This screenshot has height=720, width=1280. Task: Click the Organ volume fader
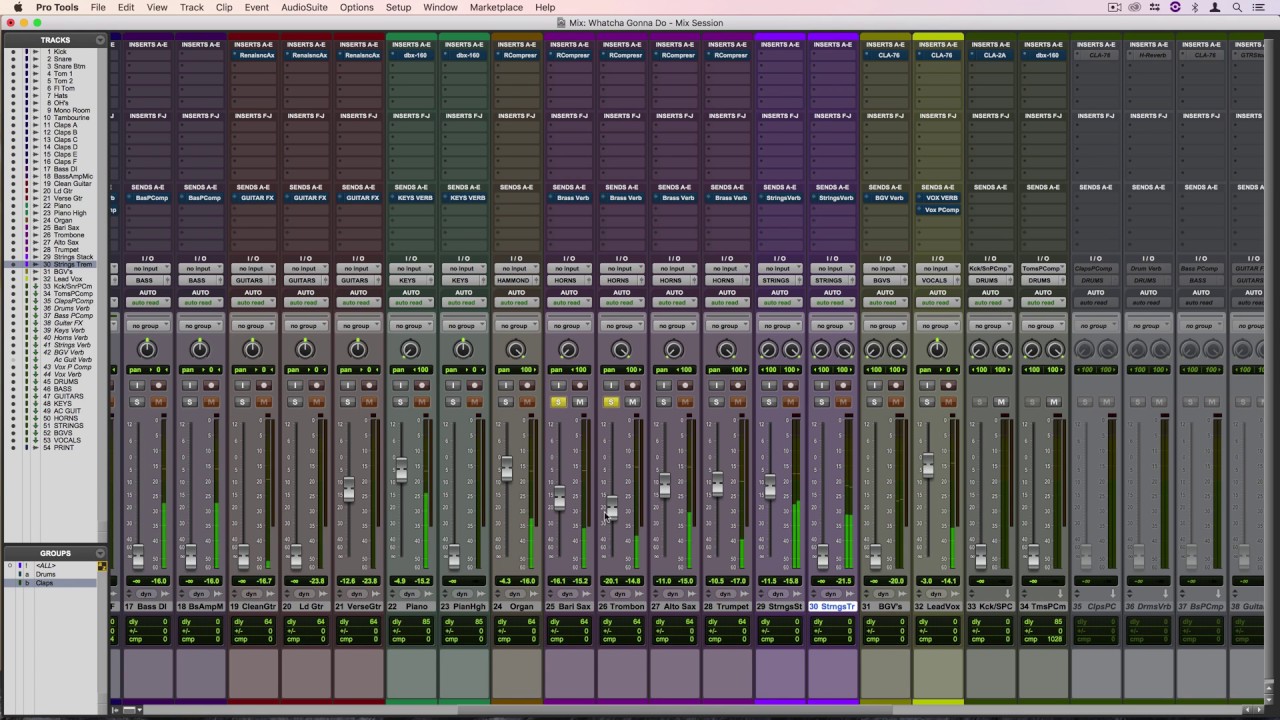[x=506, y=468]
